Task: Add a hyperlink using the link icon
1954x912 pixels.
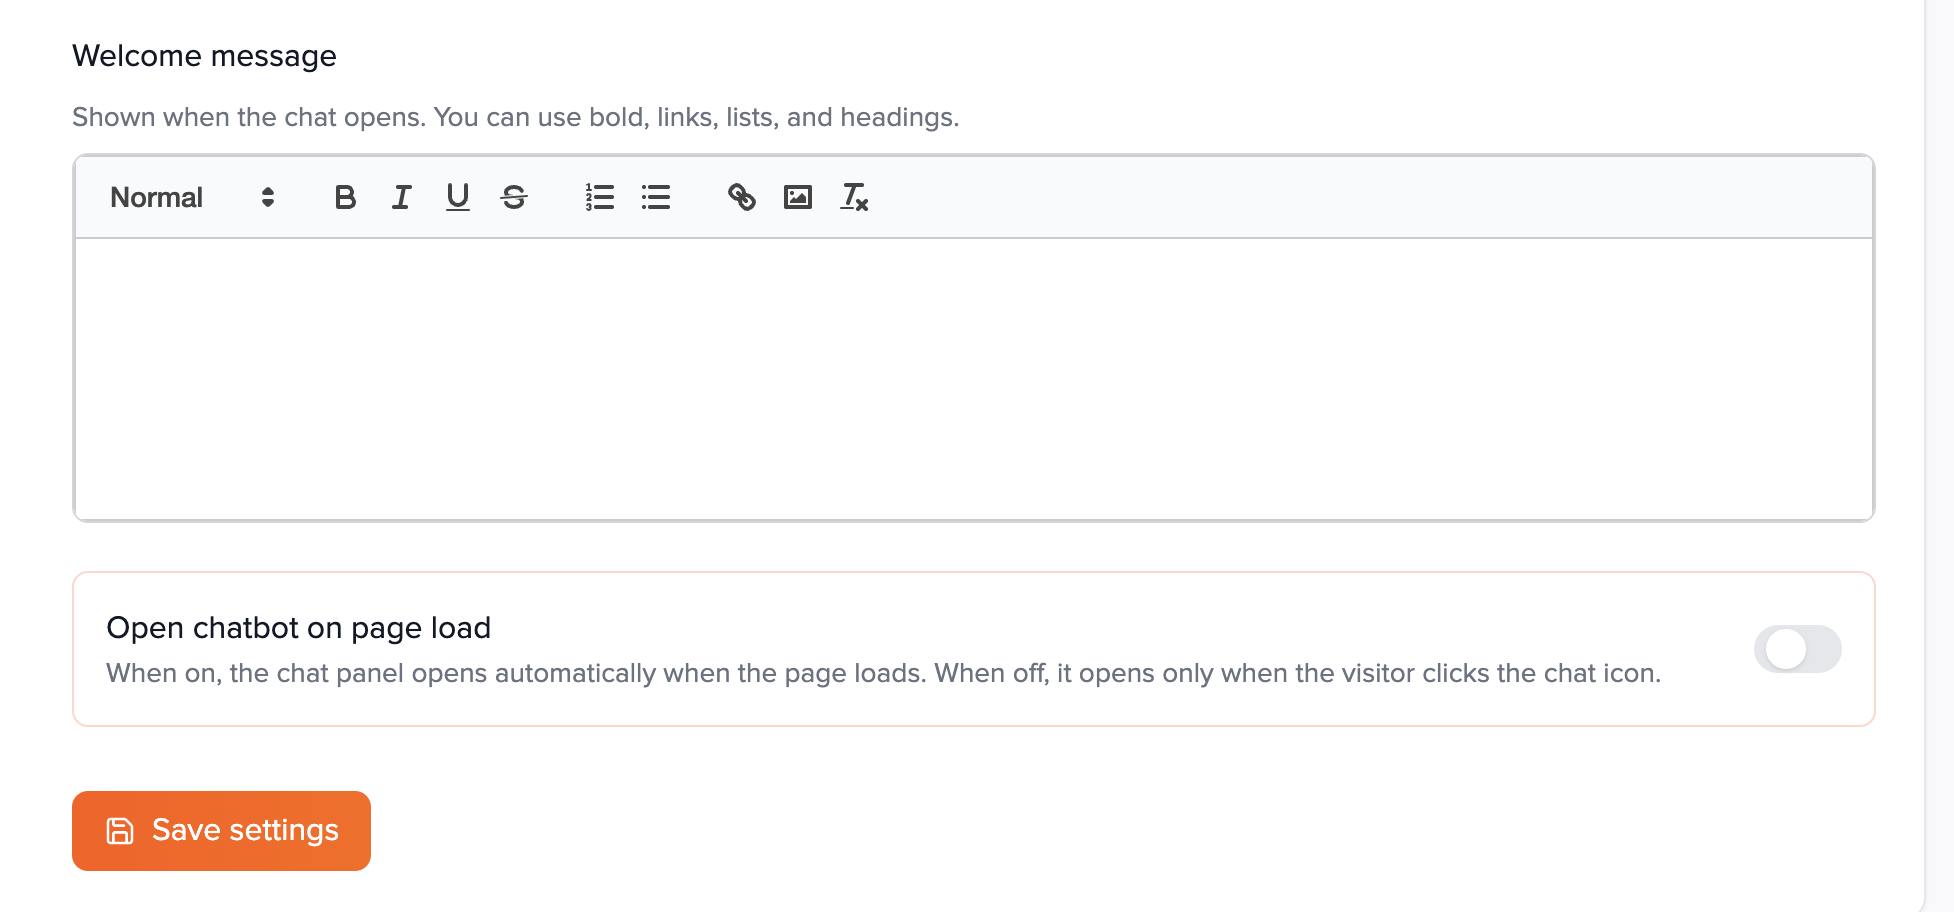Action: [x=741, y=197]
